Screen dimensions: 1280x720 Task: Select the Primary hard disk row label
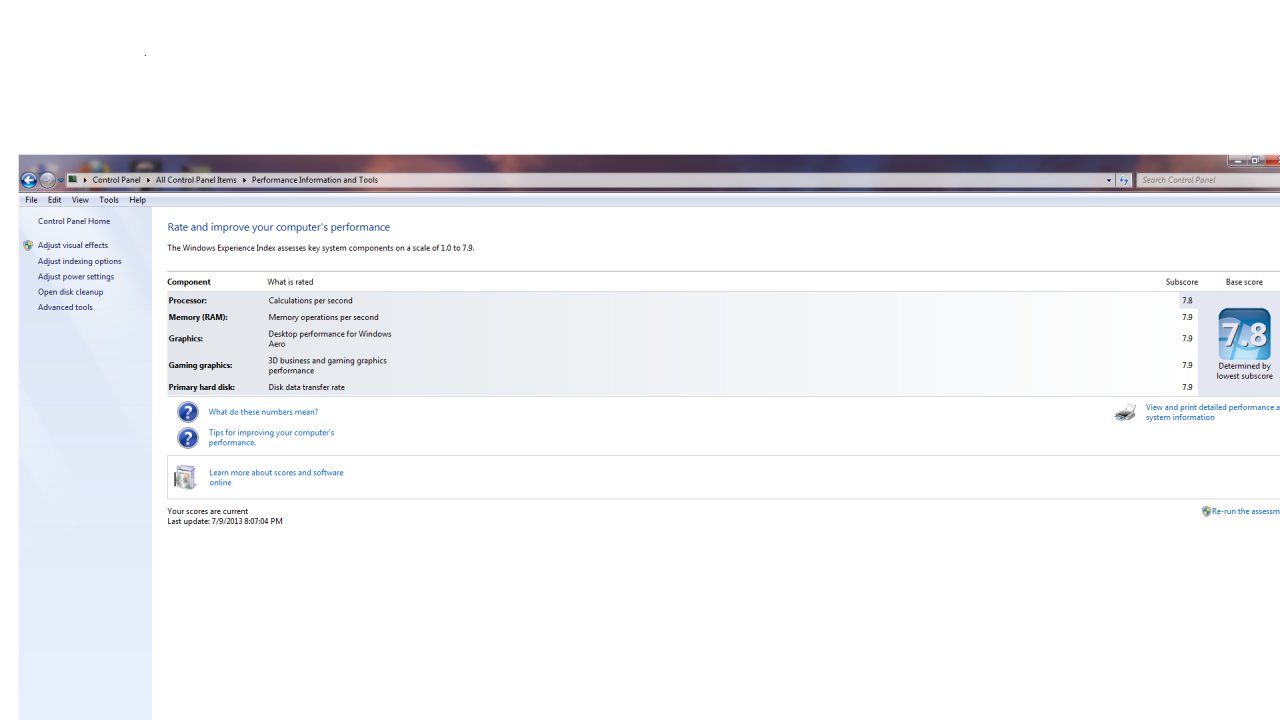coord(202,387)
